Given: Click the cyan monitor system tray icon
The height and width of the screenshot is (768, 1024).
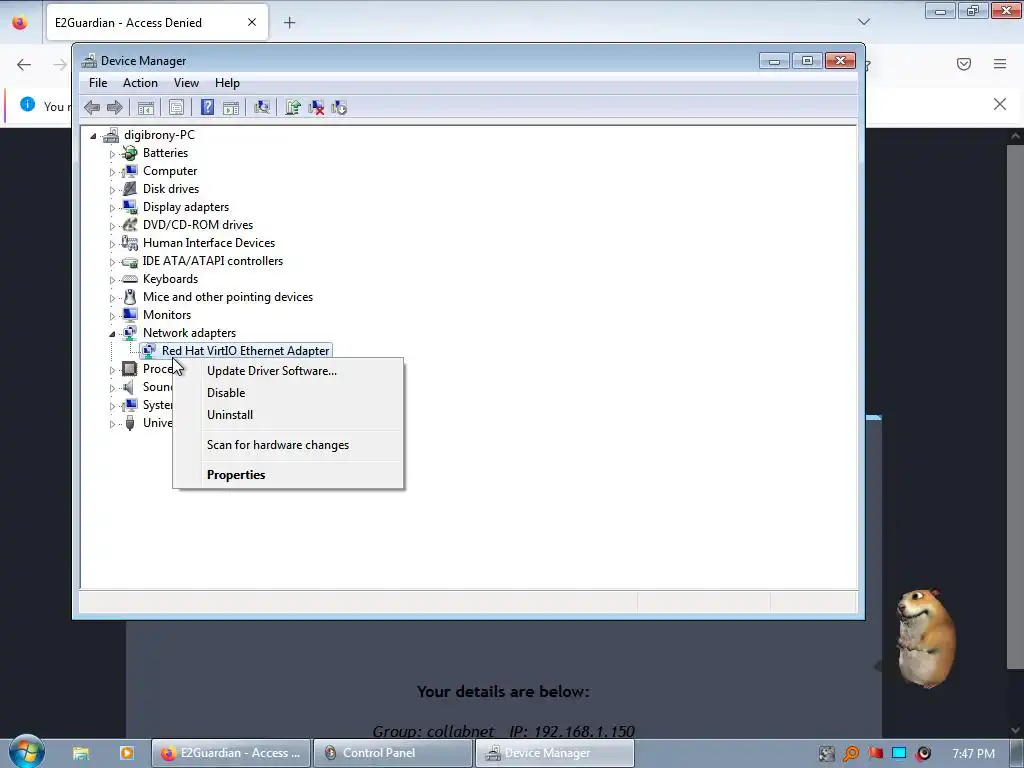Looking at the screenshot, I should 899,754.
